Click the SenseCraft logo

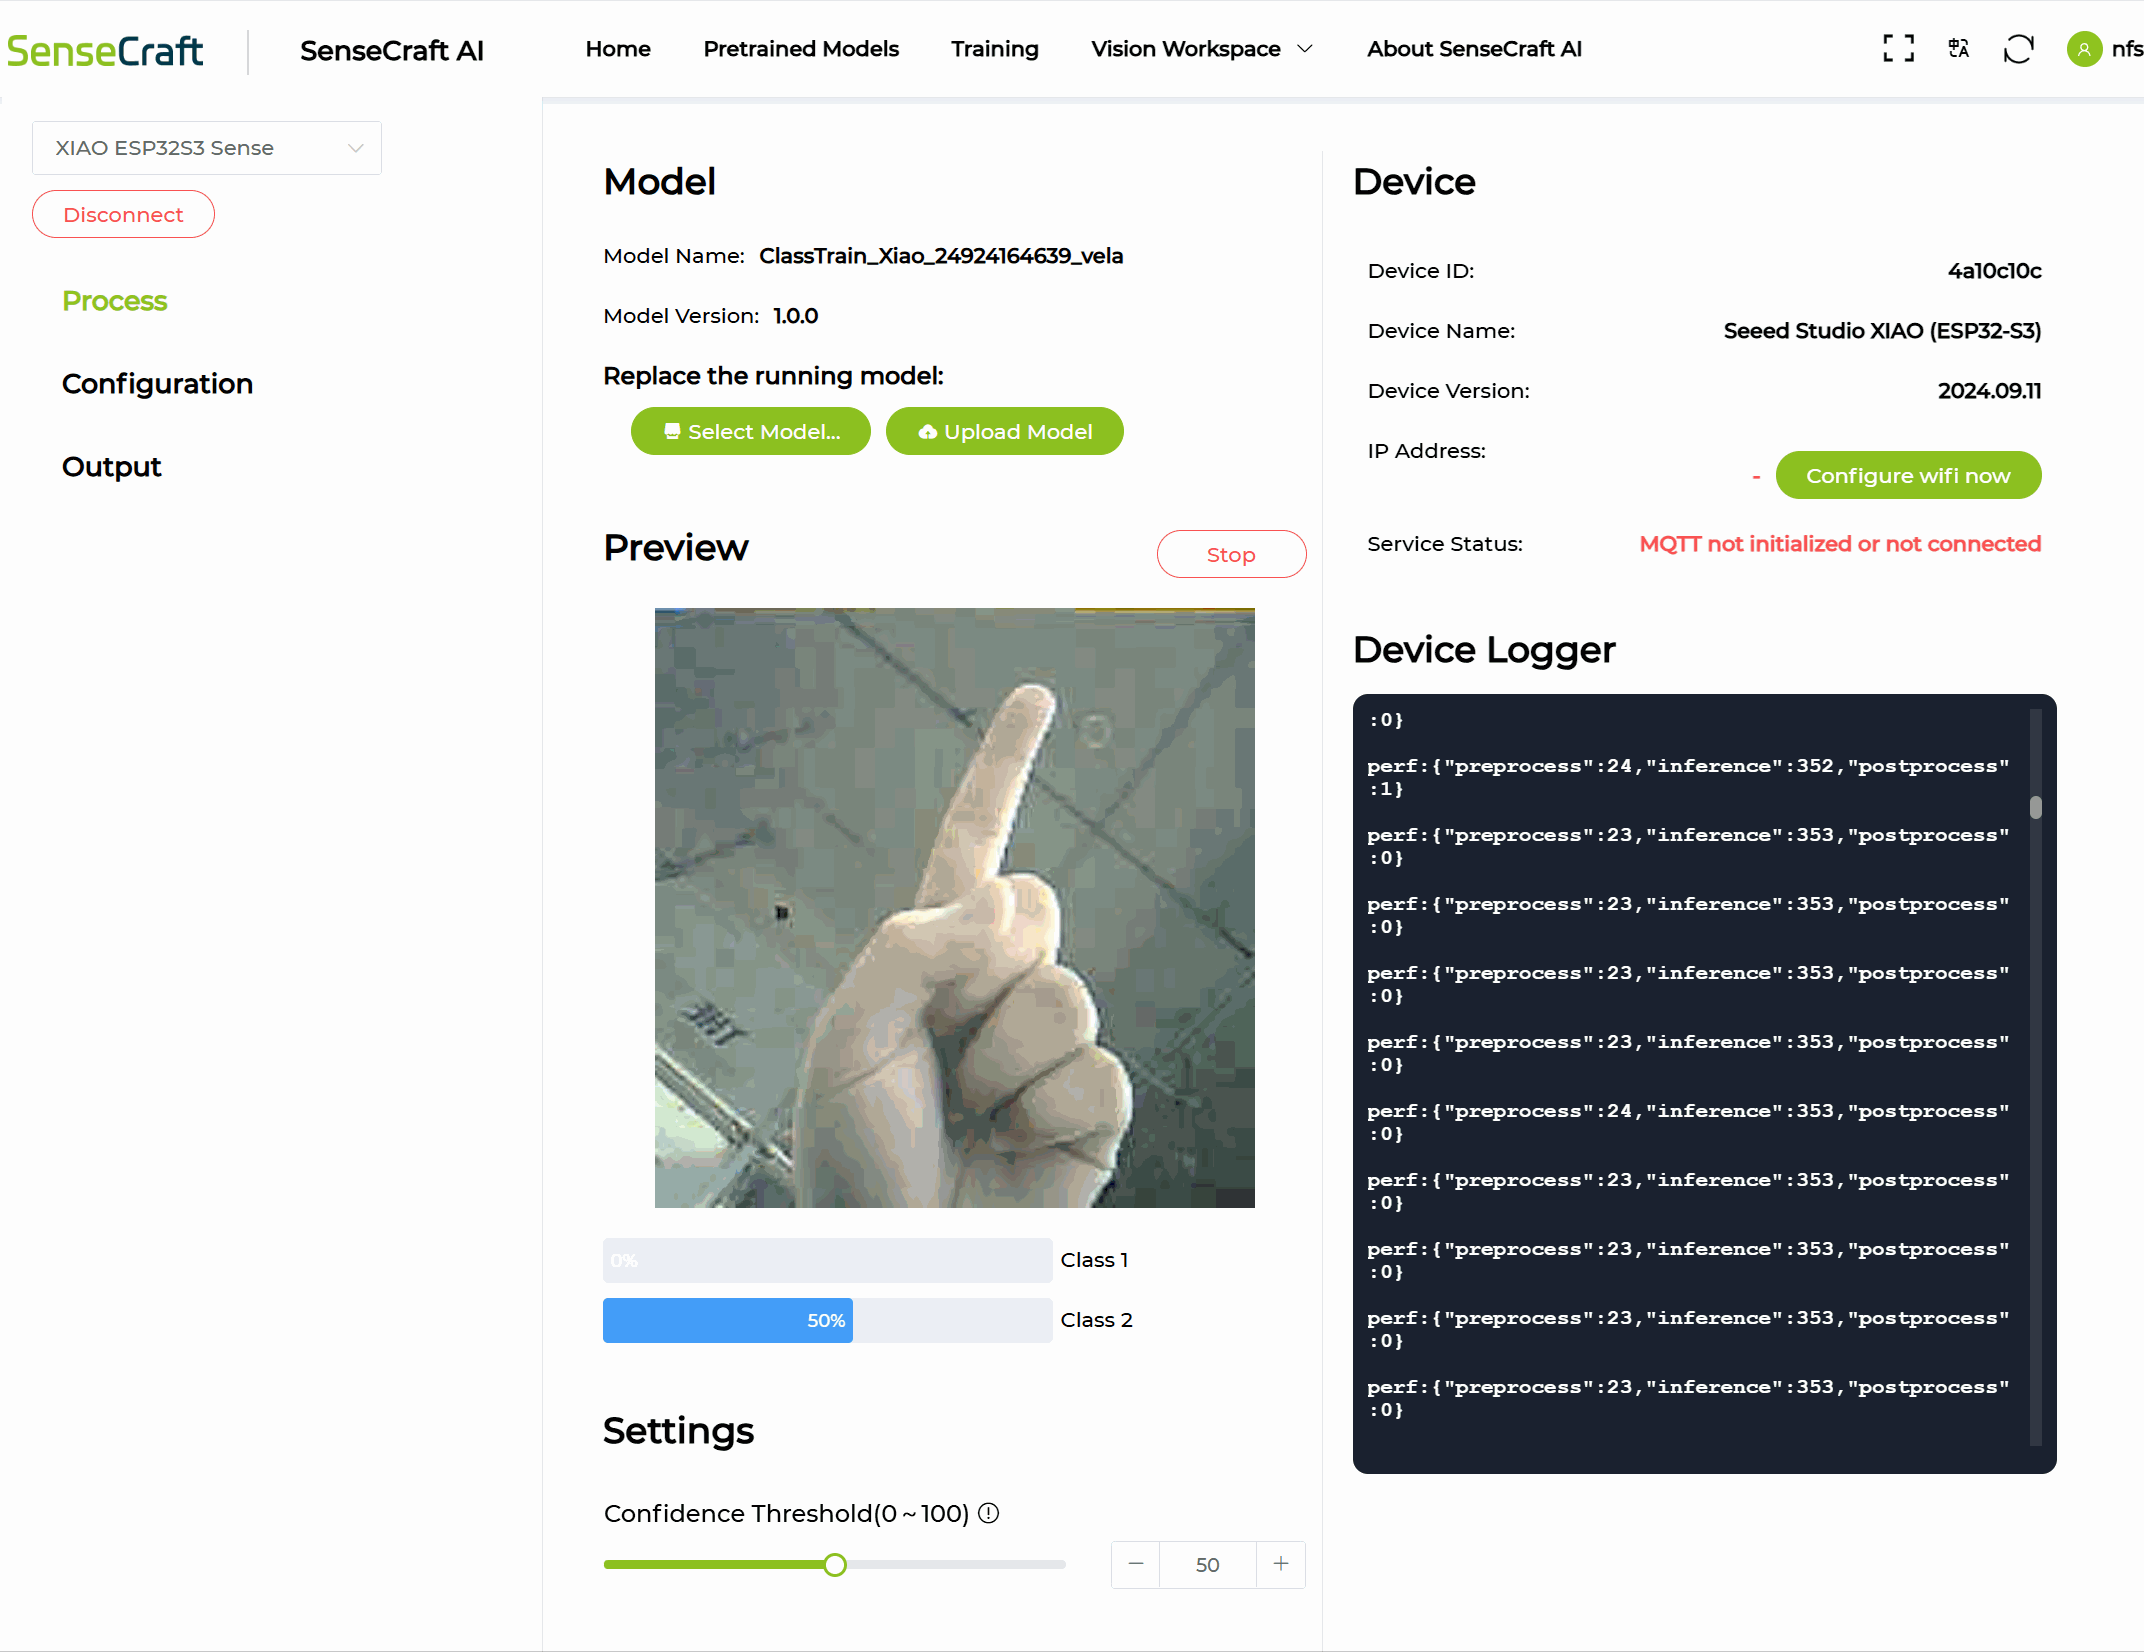pos(105,50)
